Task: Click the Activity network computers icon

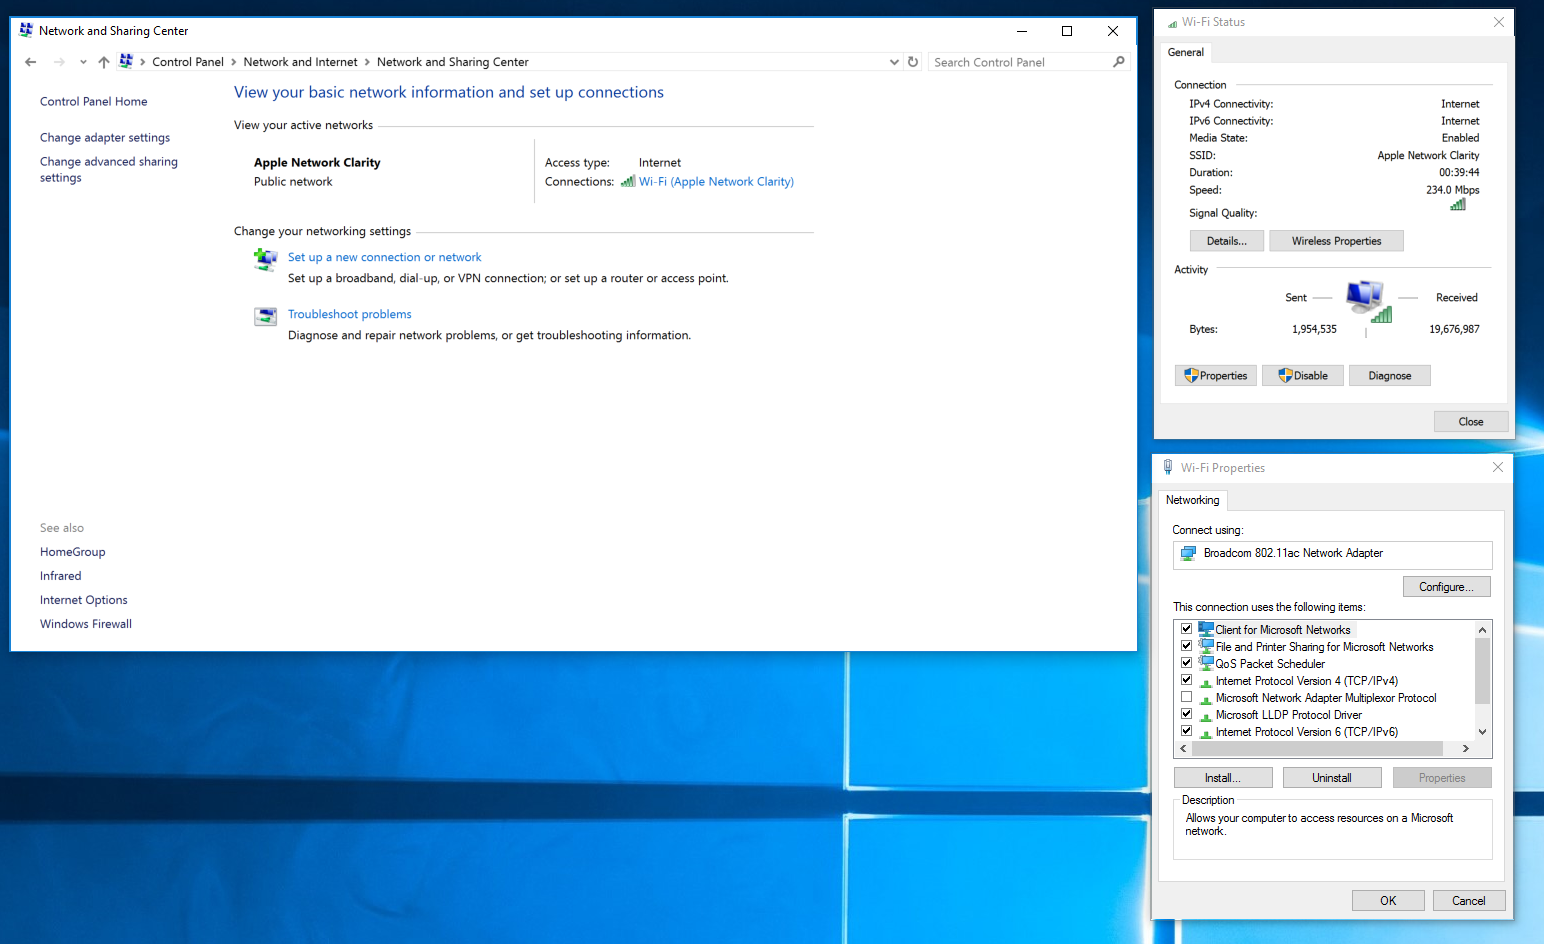Action: click(x=1367, y=301)
